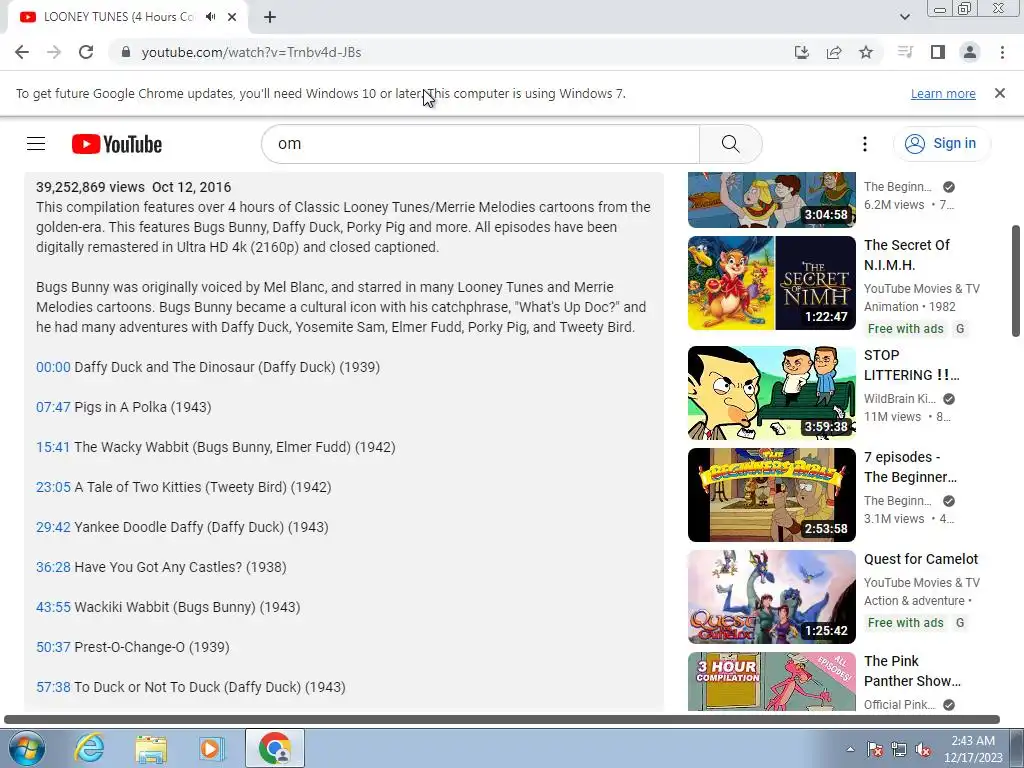Bookmark this page with star icon
Screen dimensions: 1024x768
coord(866,52)
